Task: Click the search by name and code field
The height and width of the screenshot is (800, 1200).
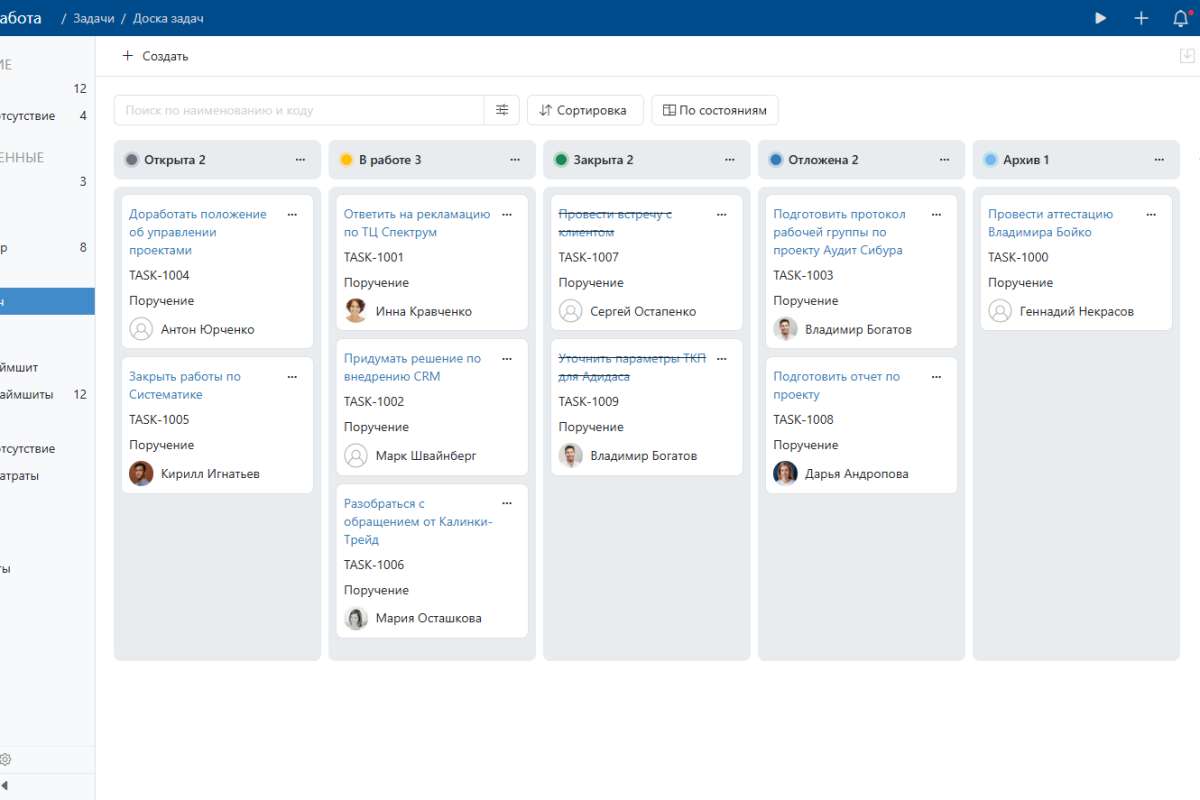Action: [x=300, y=110]
